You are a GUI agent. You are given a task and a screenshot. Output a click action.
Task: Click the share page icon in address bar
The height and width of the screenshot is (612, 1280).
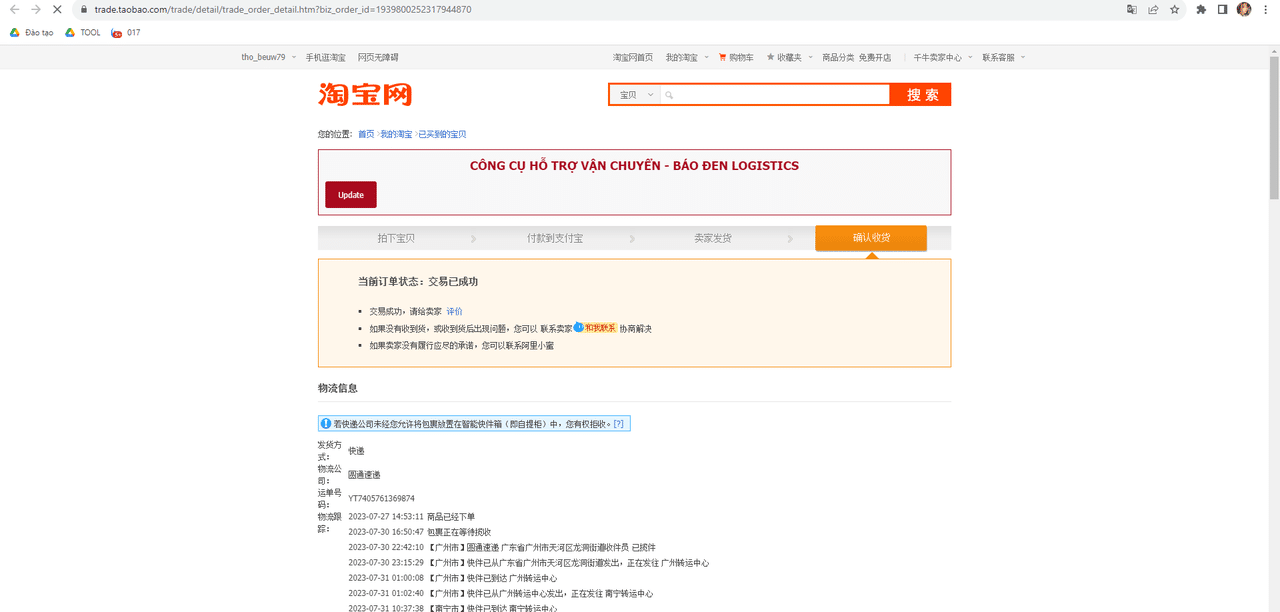pyautogui.click(x=1153, y=9)
